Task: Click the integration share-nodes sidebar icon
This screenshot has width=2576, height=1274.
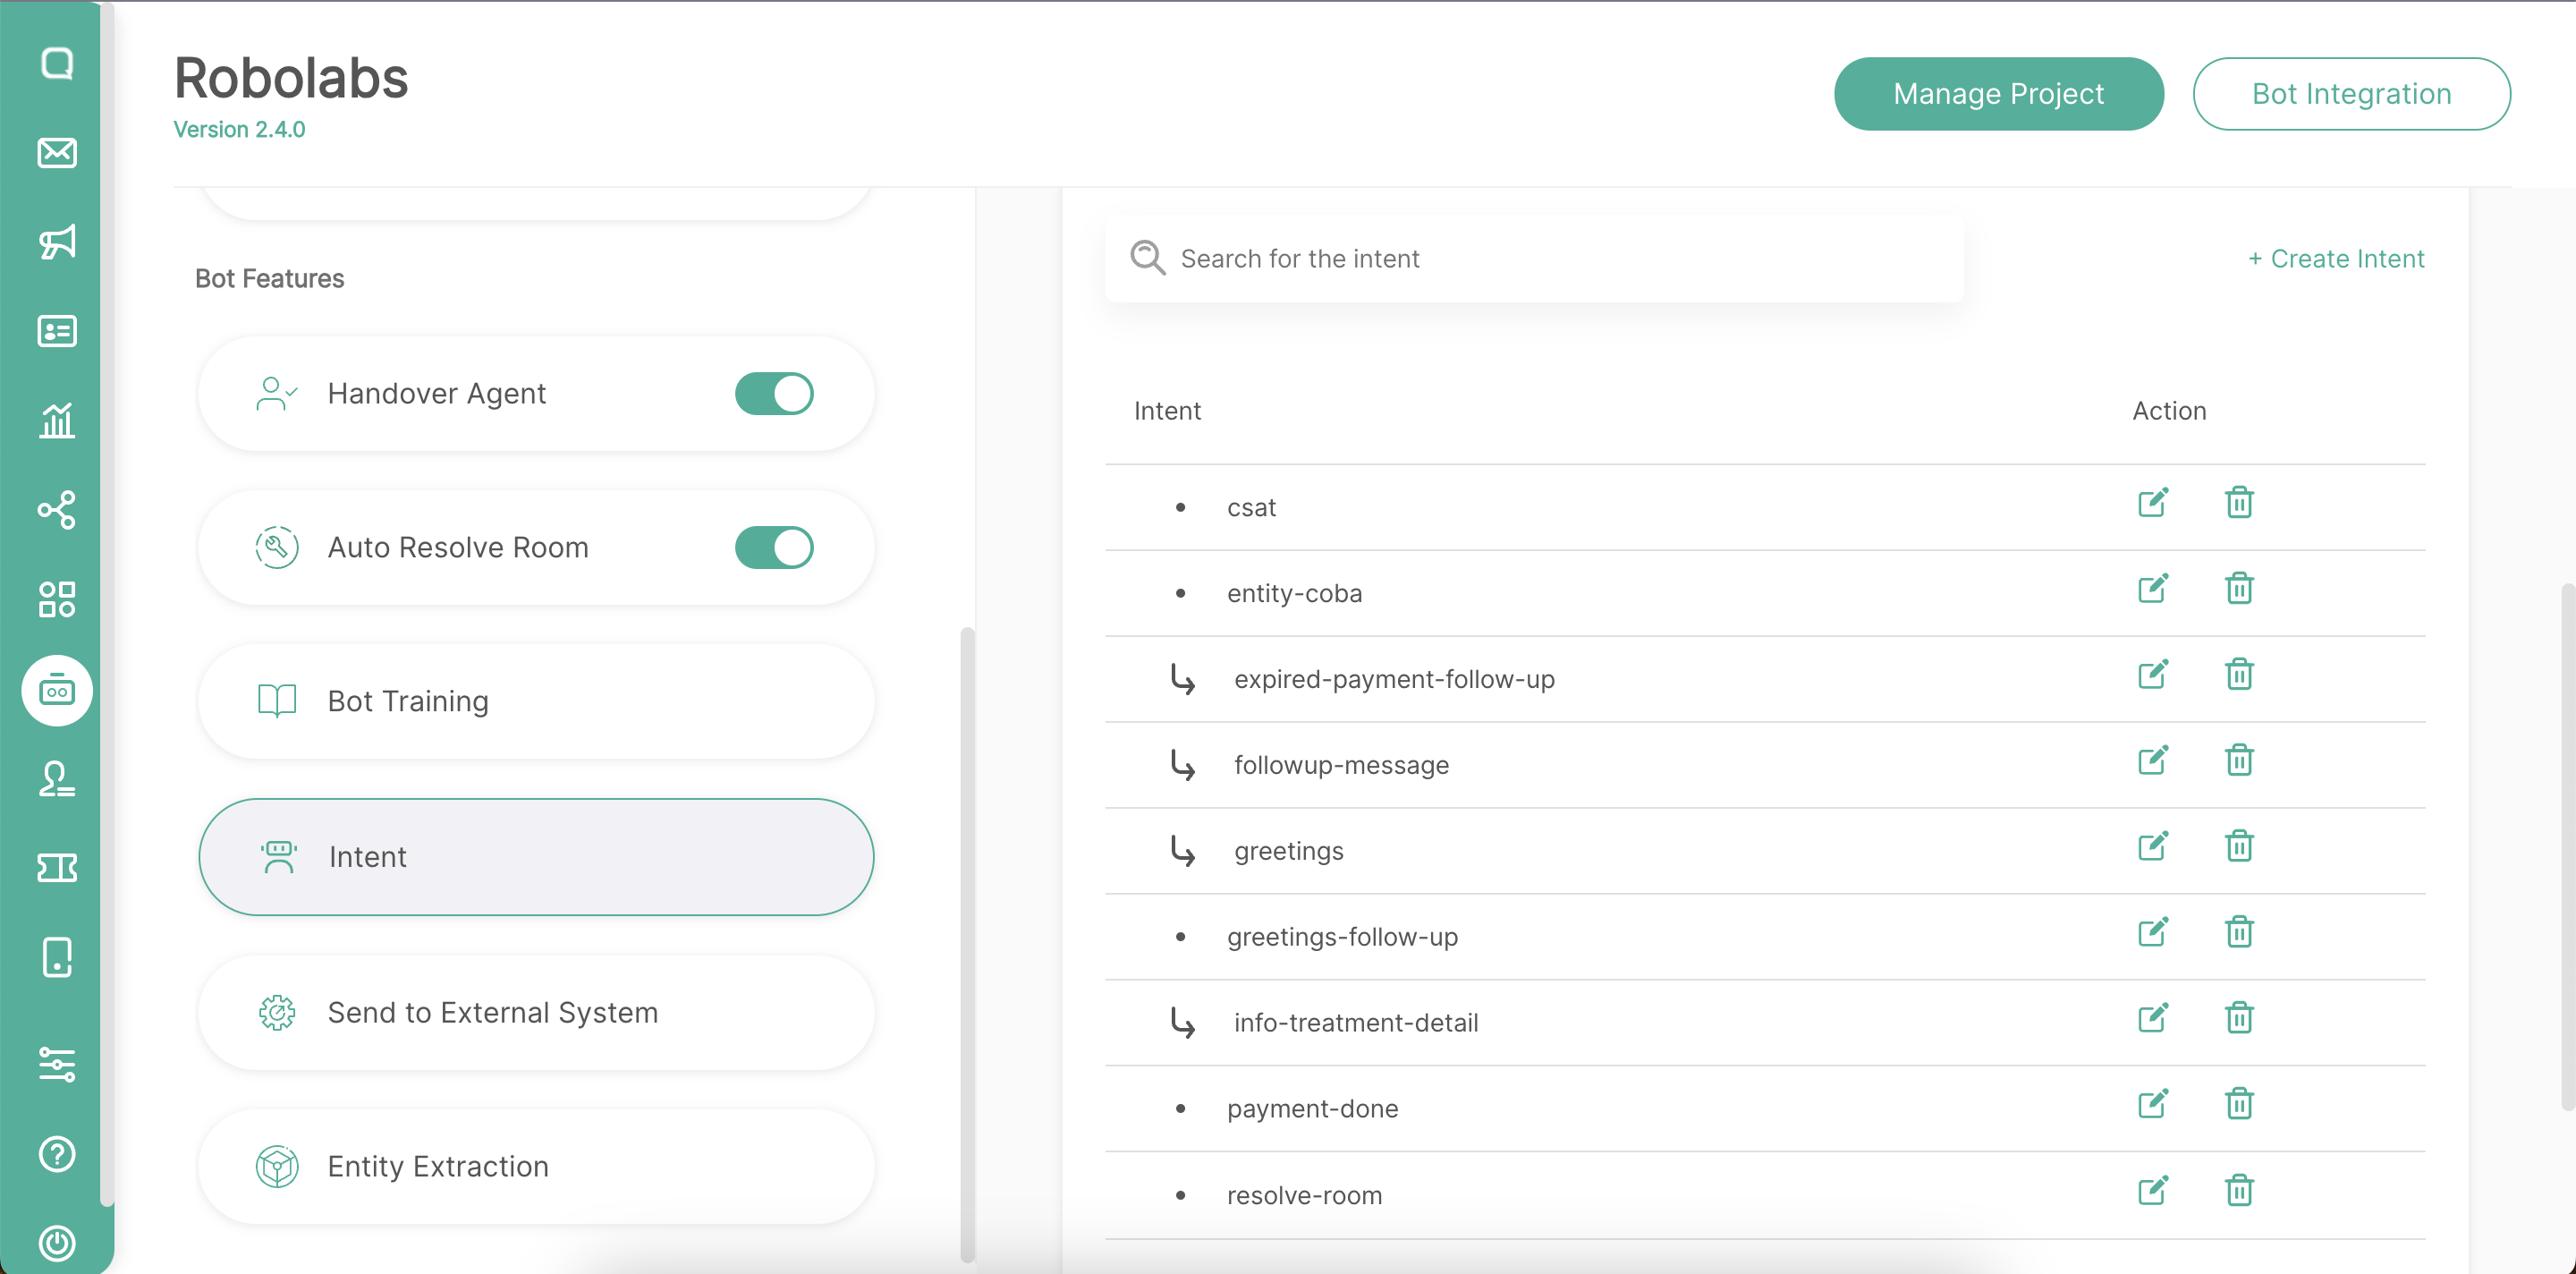Action: (57, 510)
